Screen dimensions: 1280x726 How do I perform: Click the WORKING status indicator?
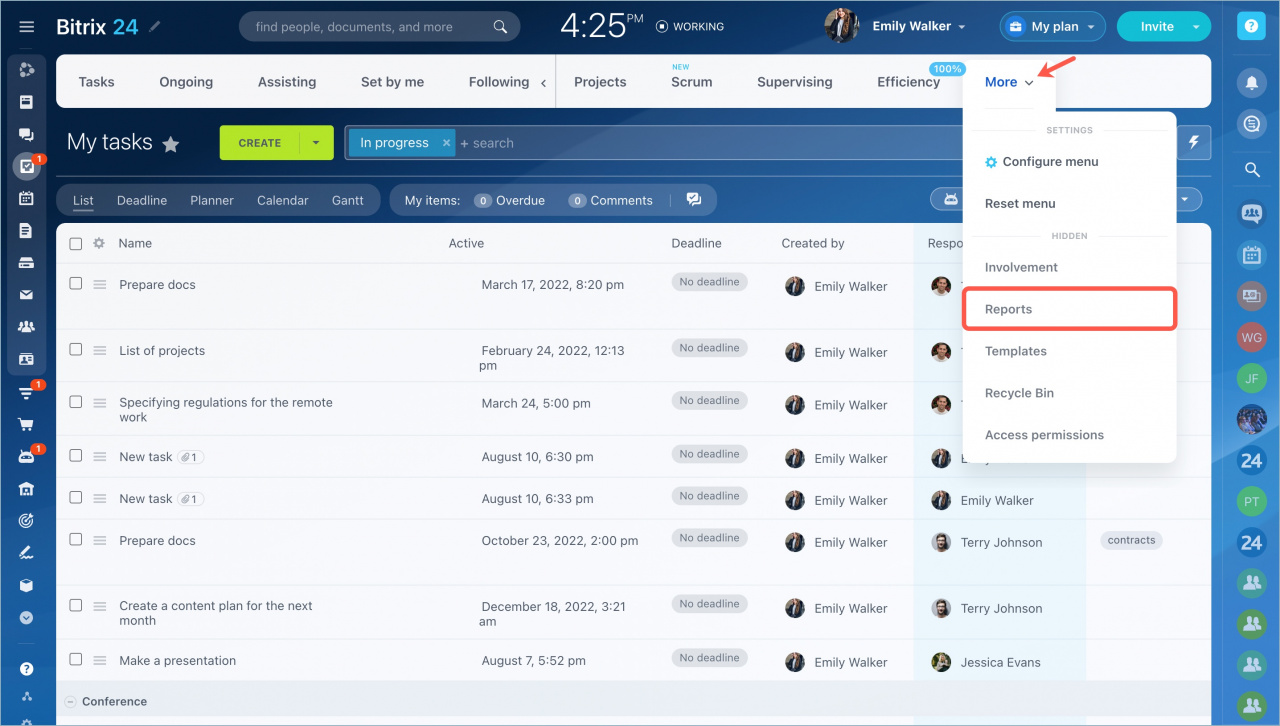(690, 27)
